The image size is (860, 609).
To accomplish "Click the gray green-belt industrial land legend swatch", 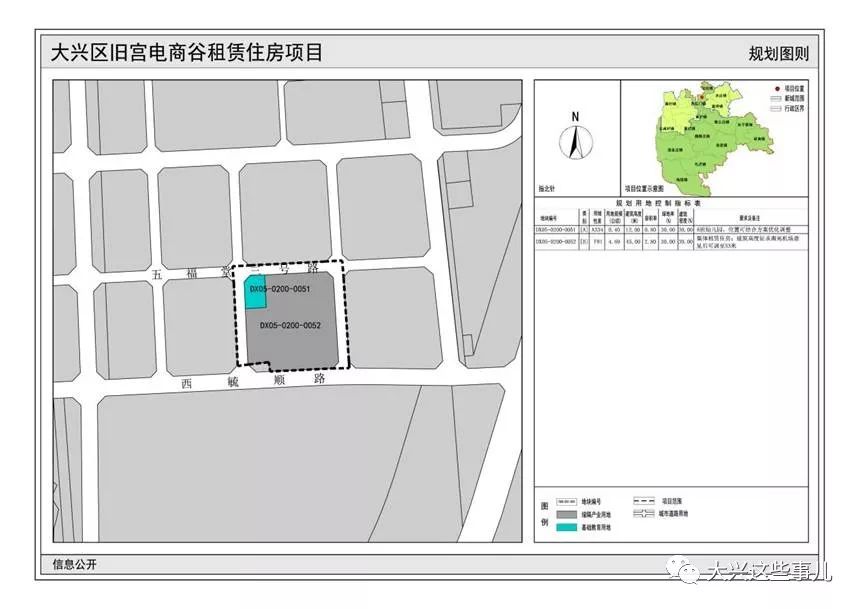I will (x=567, y=515).
